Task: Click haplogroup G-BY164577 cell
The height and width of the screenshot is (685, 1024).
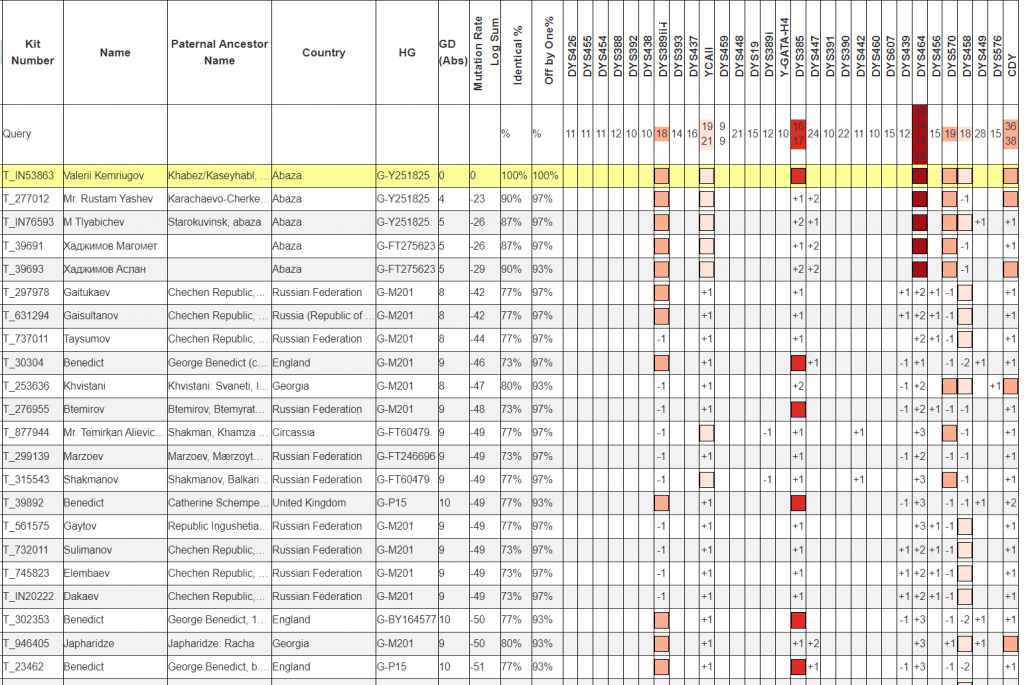Action: (407, 620)
